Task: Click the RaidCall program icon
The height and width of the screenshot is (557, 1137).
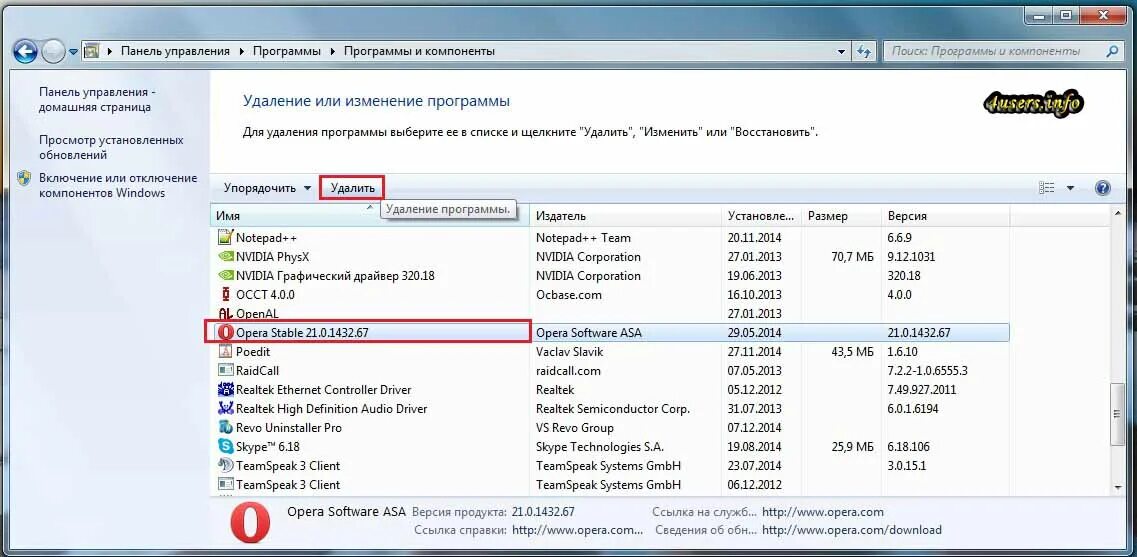Action: point(225,371)
